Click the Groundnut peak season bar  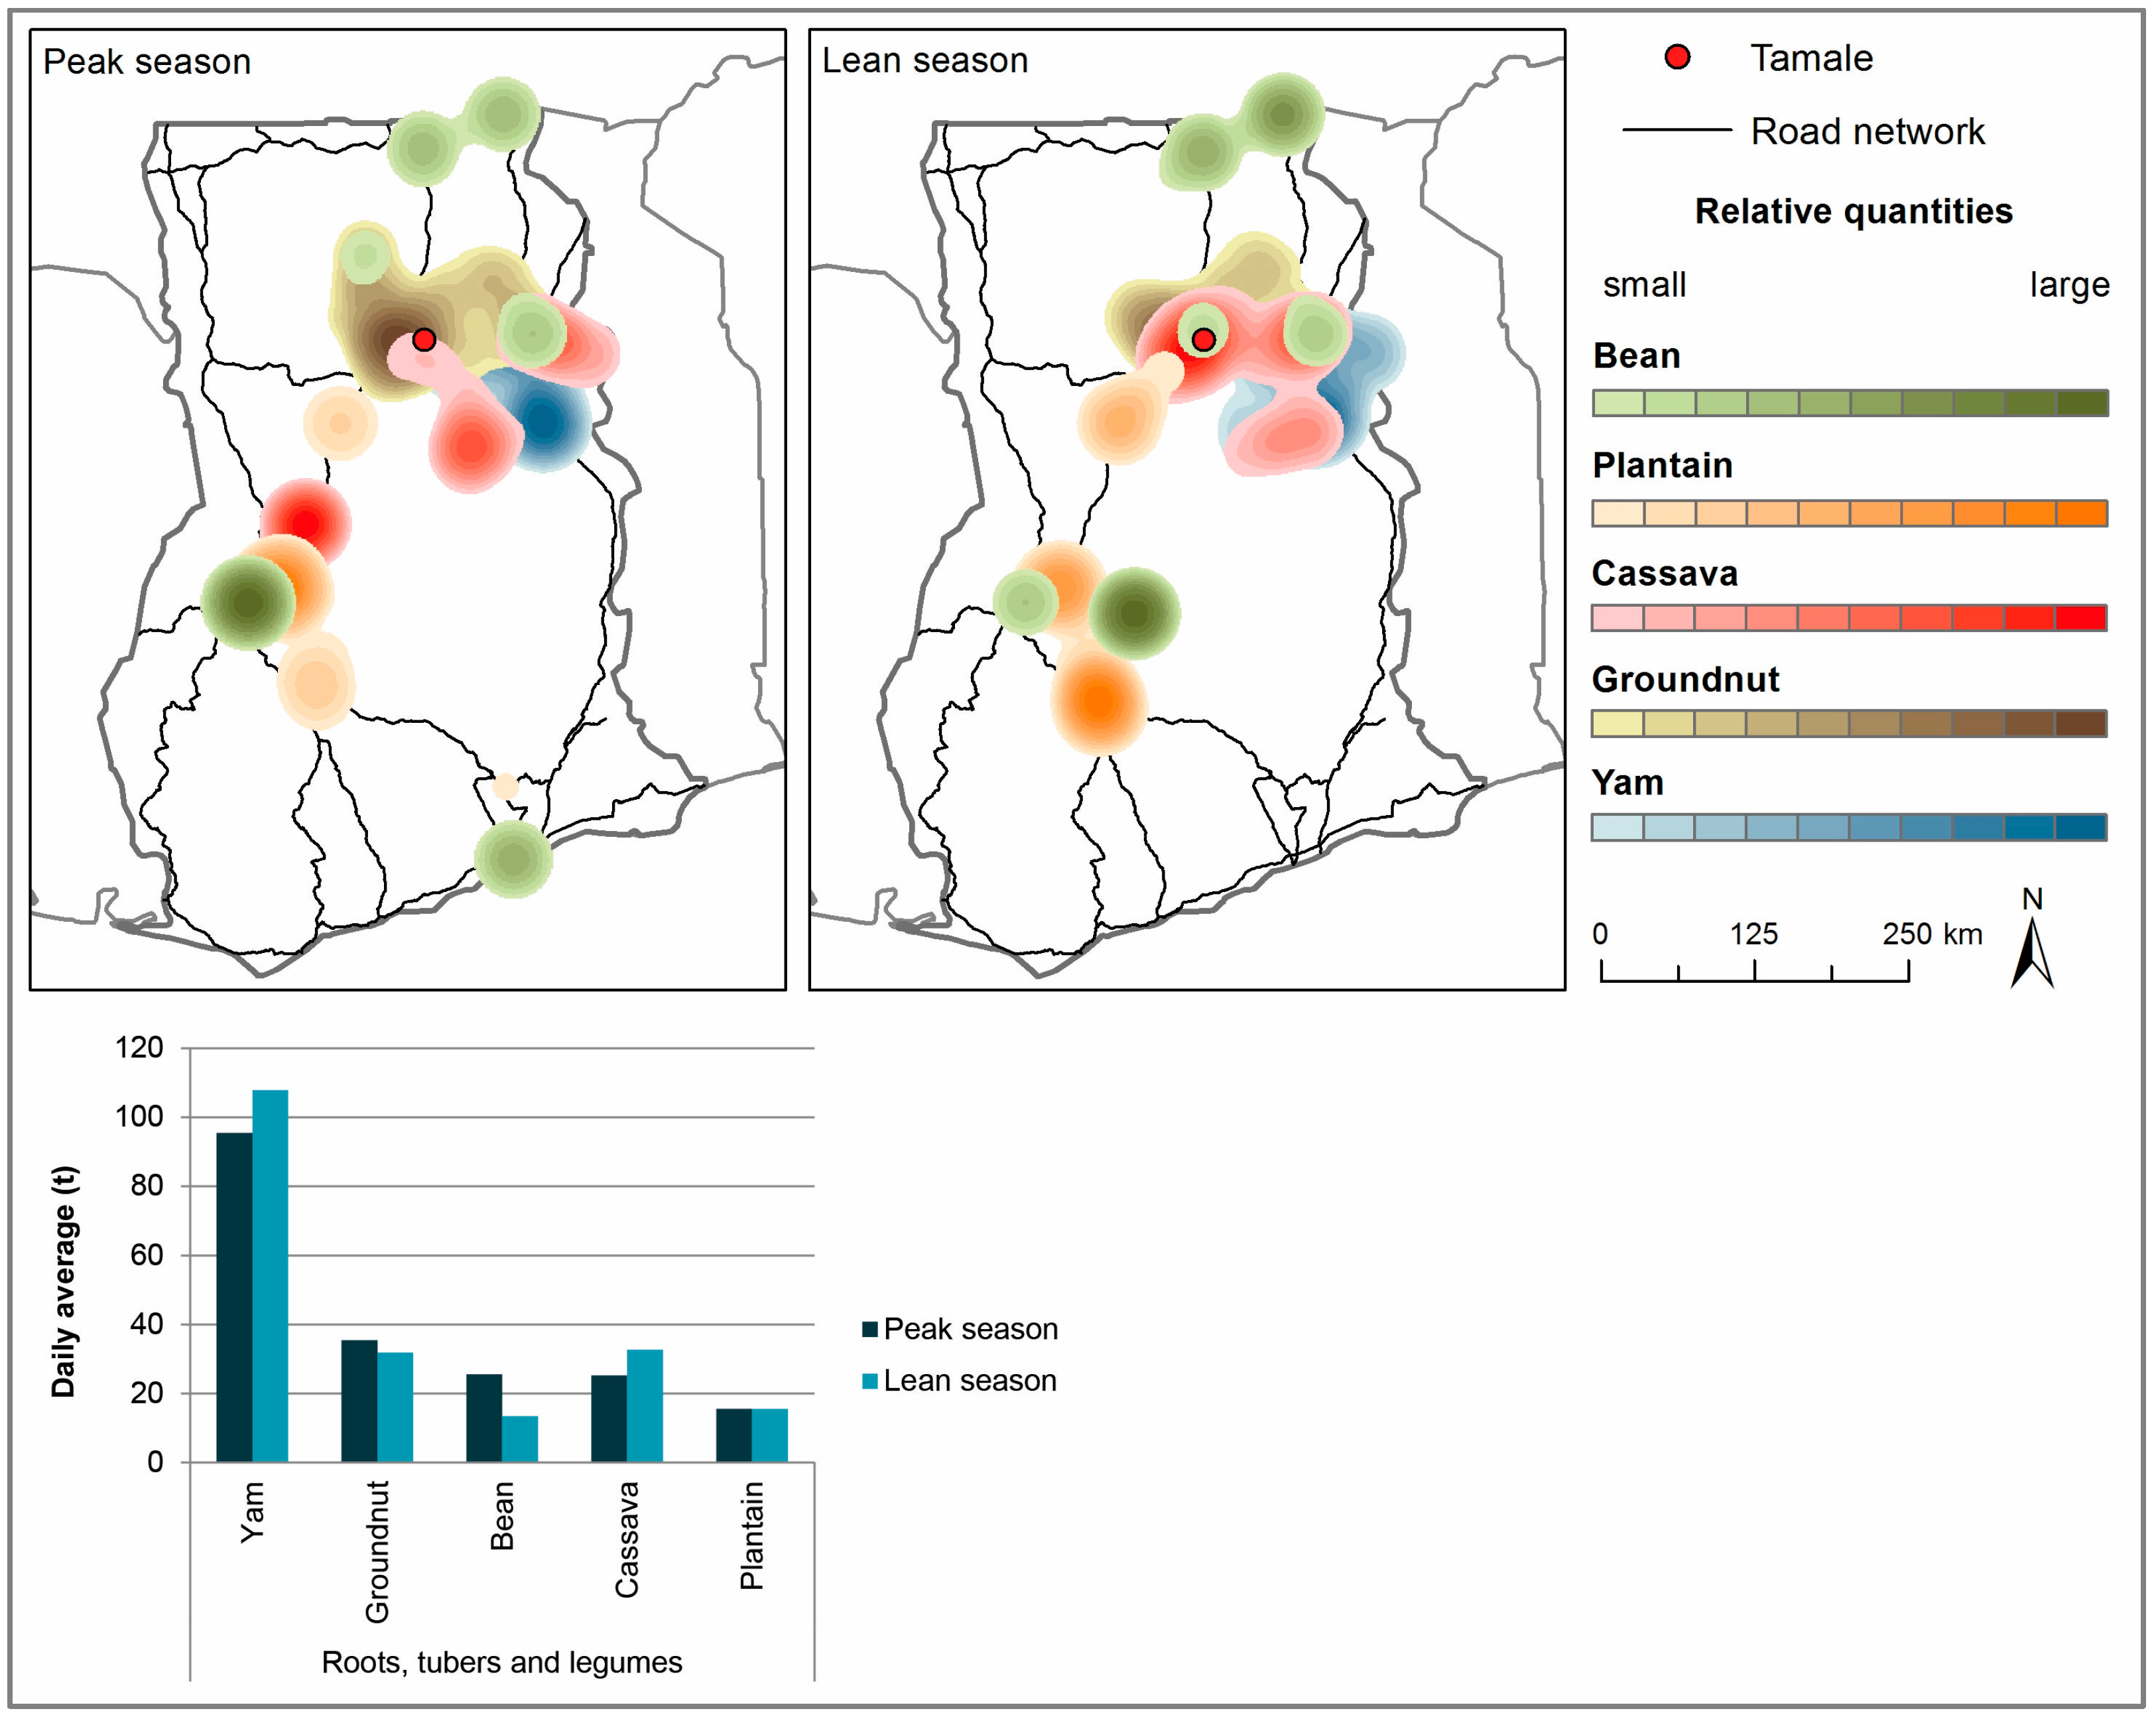click(x=359, y=1400)
